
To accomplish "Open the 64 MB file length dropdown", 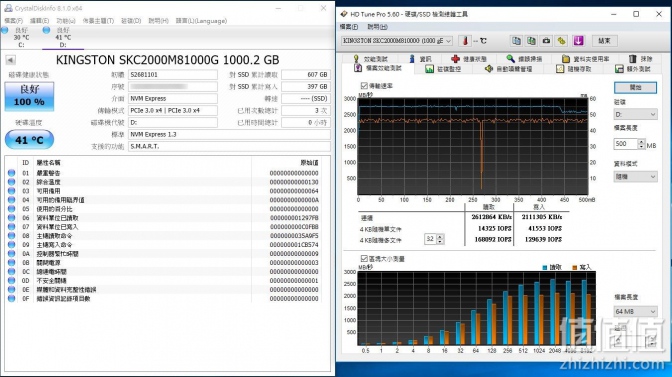I will [x=635, y=311].
